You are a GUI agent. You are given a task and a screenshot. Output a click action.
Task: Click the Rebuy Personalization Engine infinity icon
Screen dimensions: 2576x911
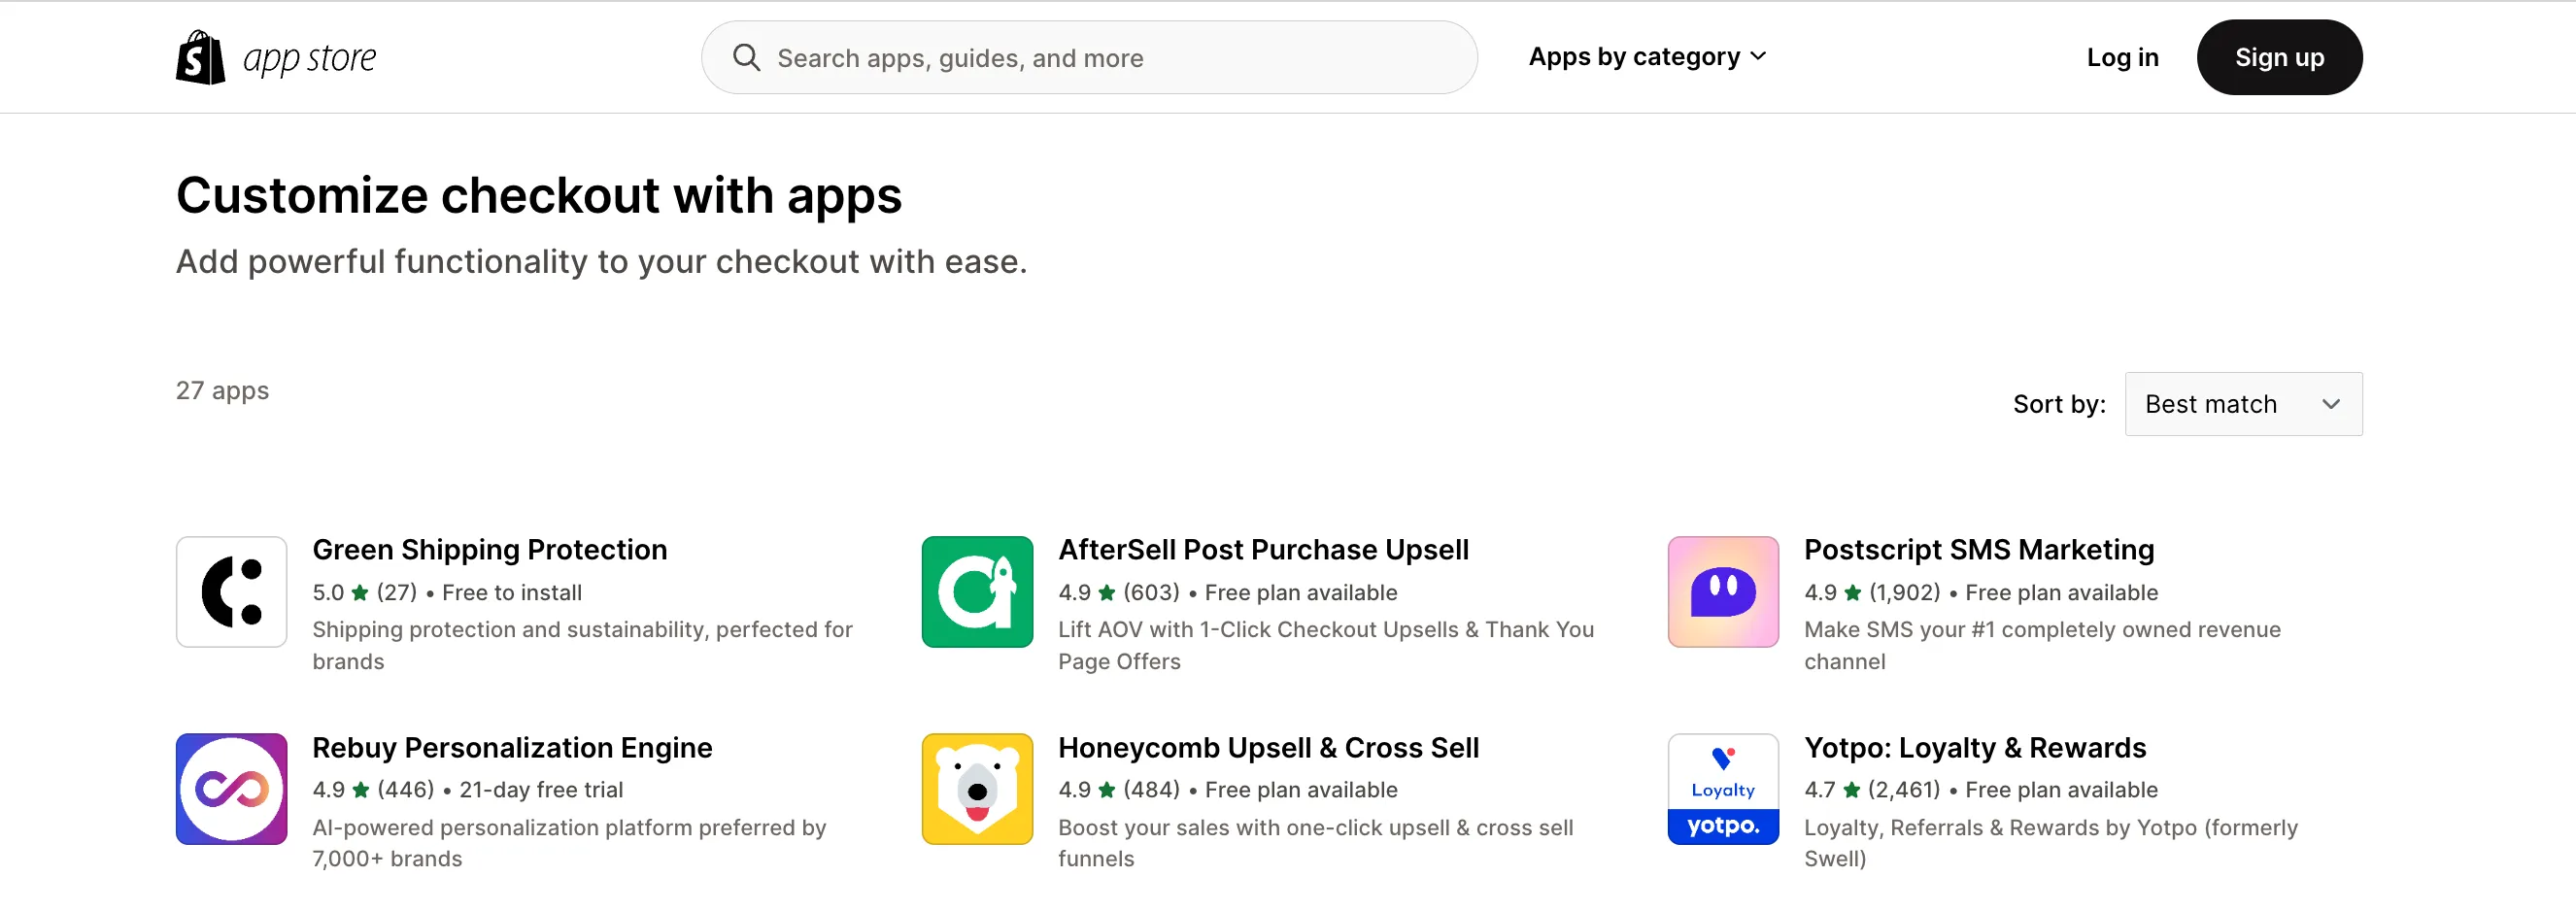point(231,789)
